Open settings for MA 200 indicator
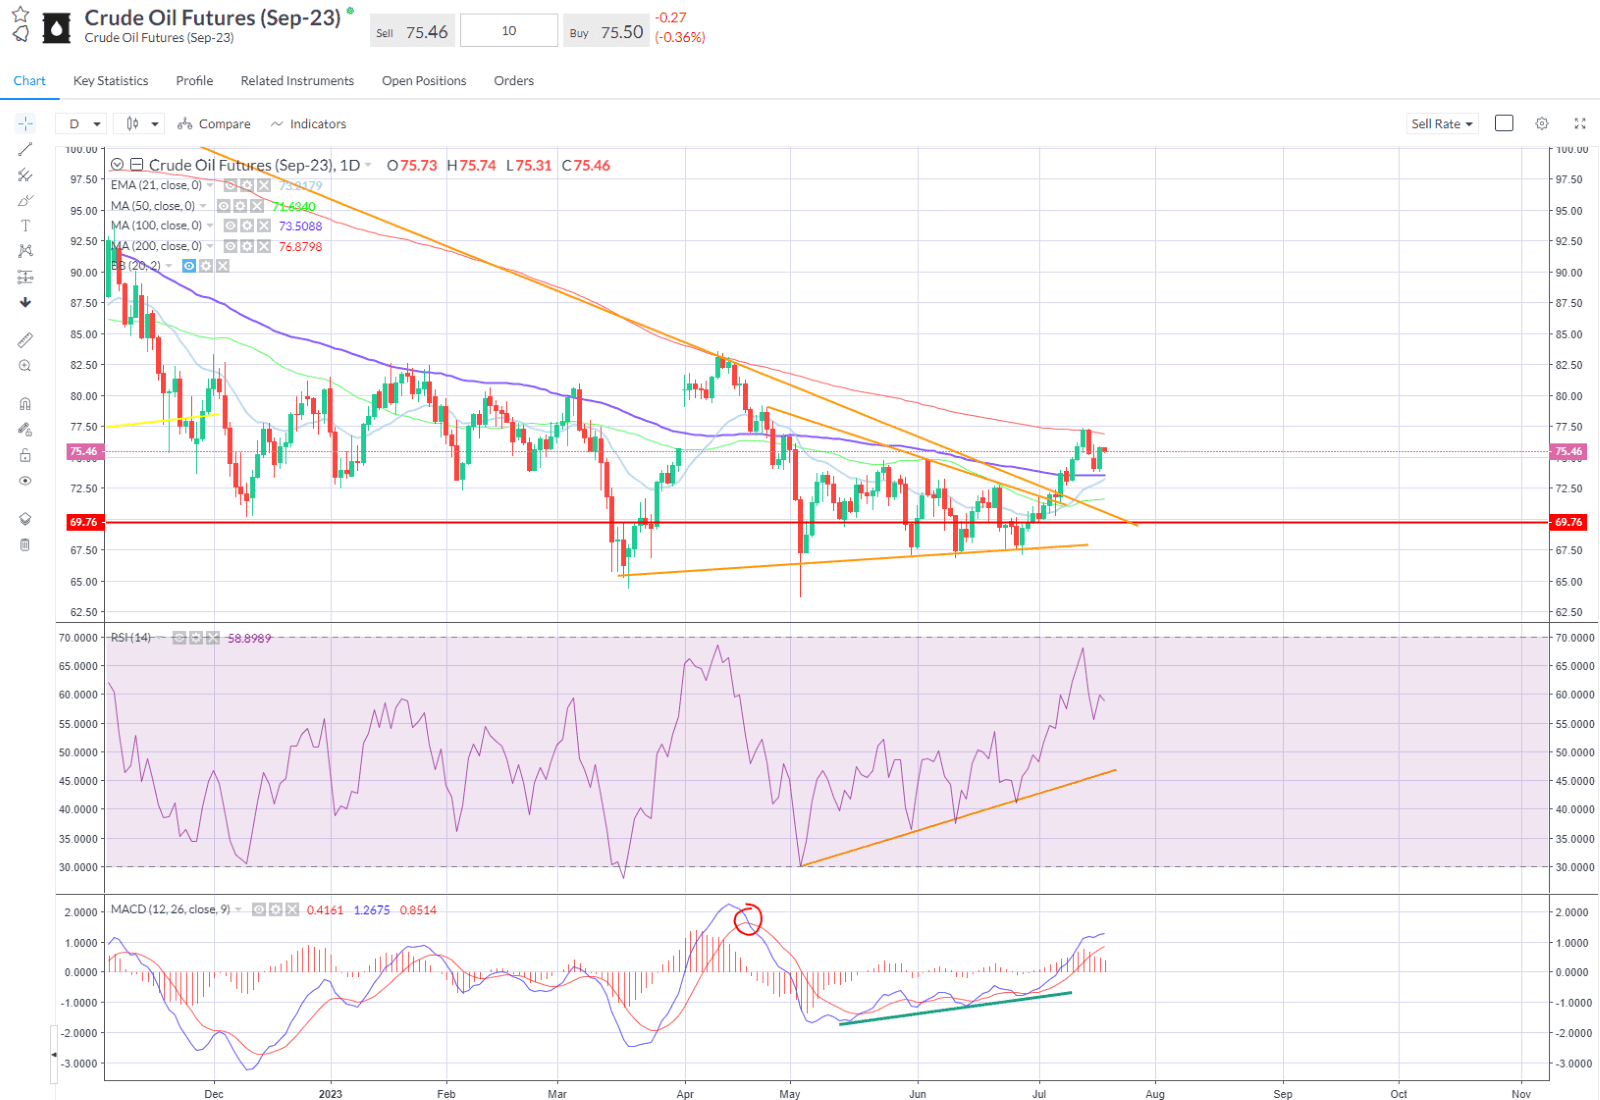Viewport: 1600px width, 1100px height. coord(246,246)
